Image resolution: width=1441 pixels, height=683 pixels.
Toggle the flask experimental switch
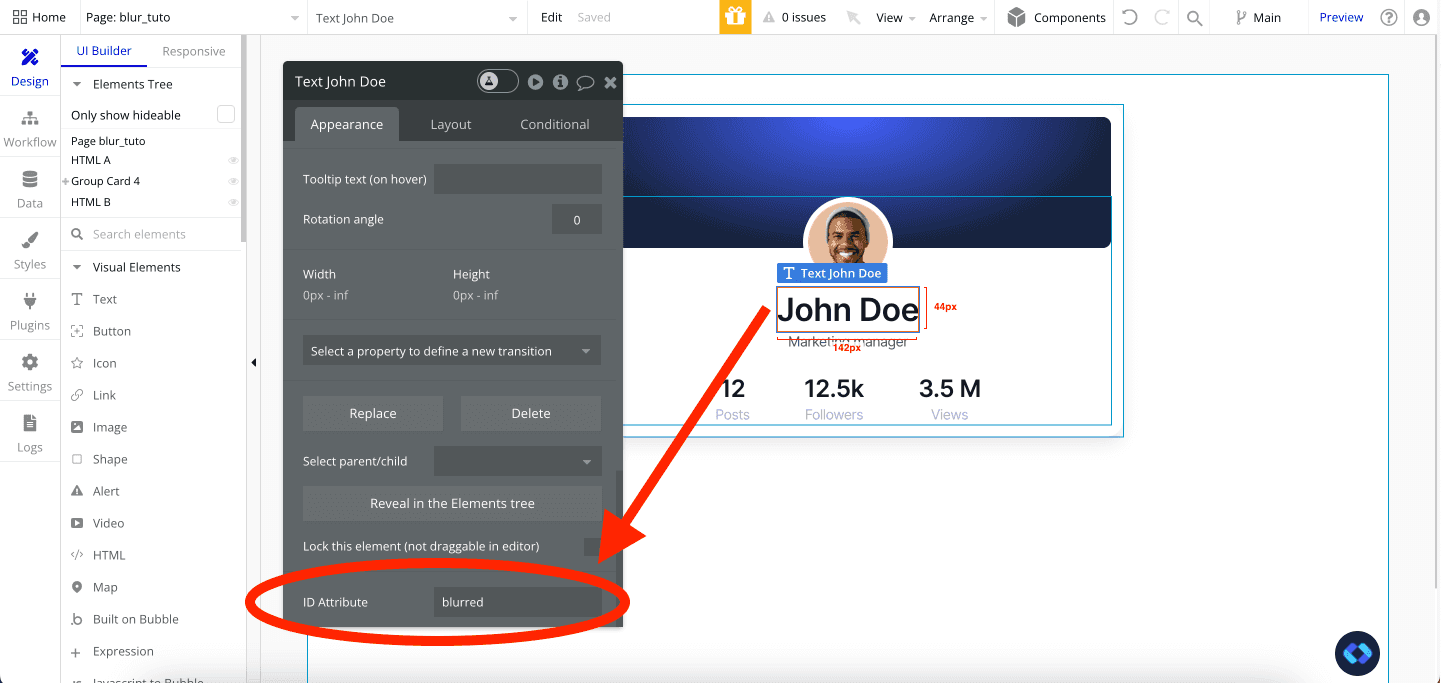pos(498,82)
